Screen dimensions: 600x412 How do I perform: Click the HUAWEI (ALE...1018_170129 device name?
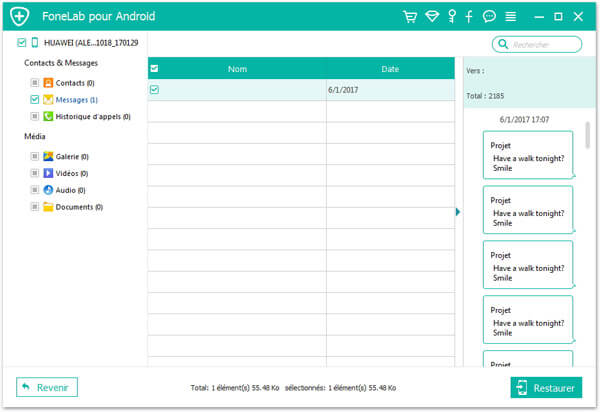pos(91,43)
